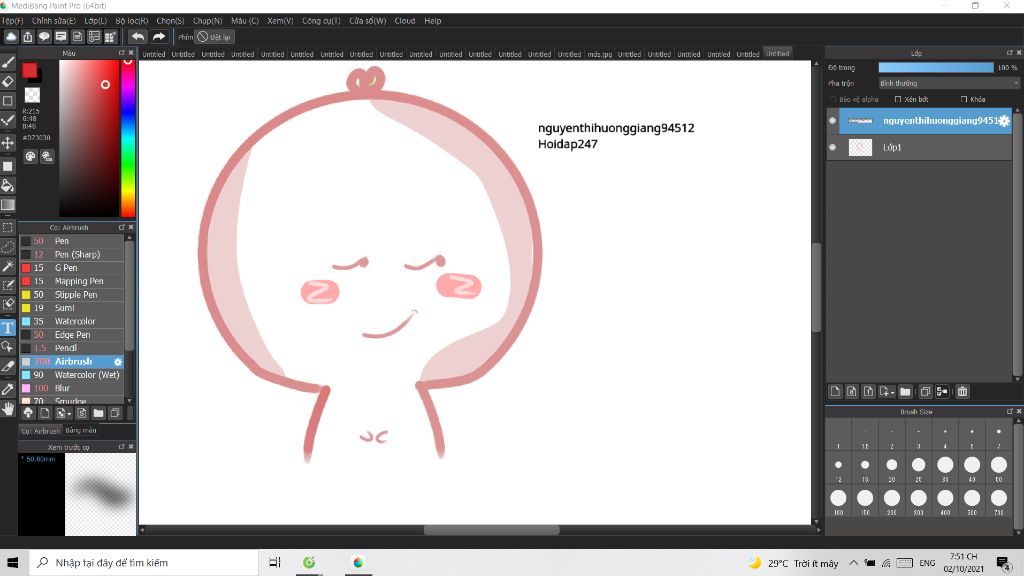Click the Undo arrow in toolbar
This screenshot has height=576, width=1024.
click(x=138, y=37)
